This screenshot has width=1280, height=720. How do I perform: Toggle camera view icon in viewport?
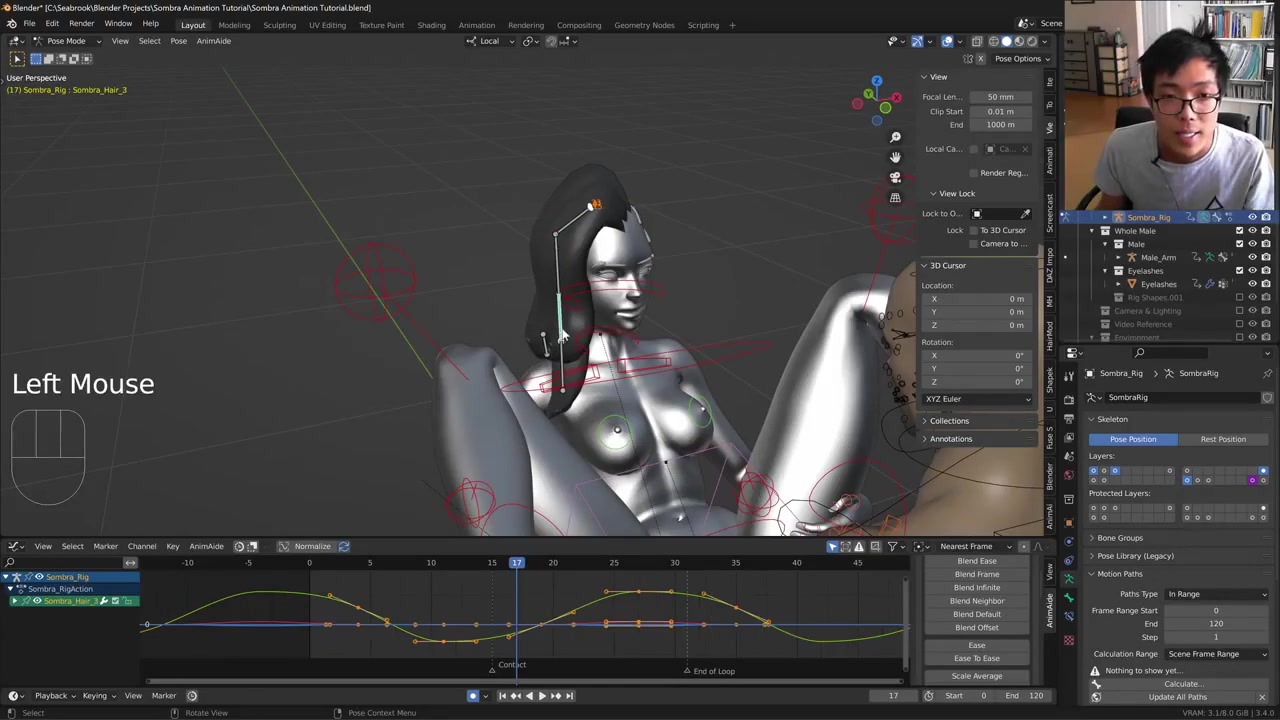(895, 177)
